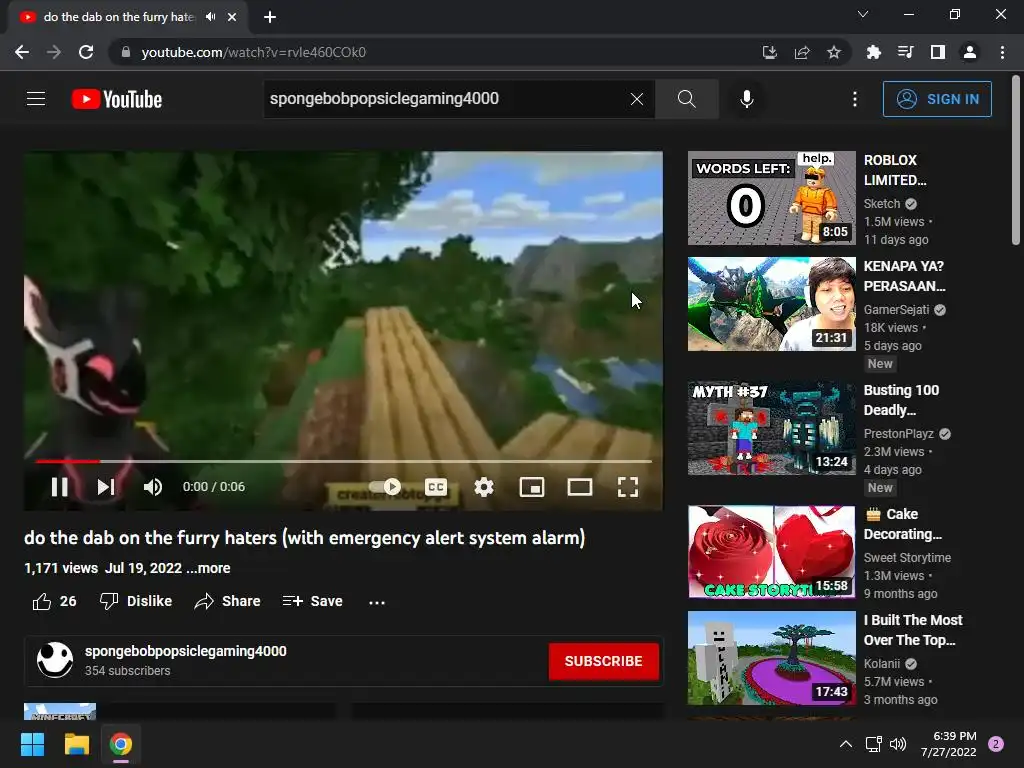Reload the page
1024x768 pixels.
point(86,52)
